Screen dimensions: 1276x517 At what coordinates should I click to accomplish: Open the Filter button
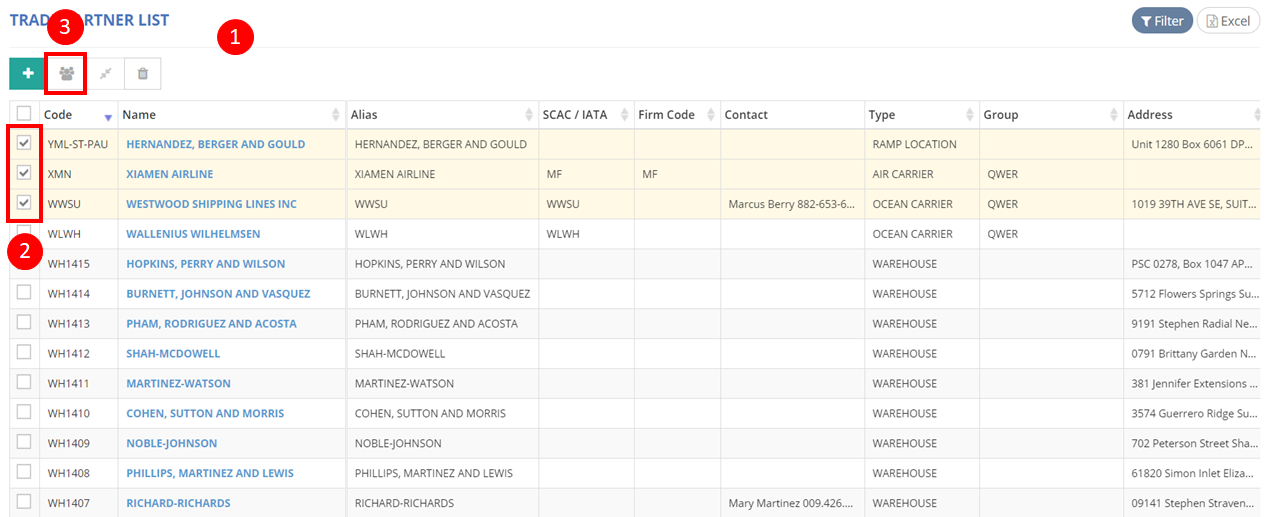coord(1161,21)
